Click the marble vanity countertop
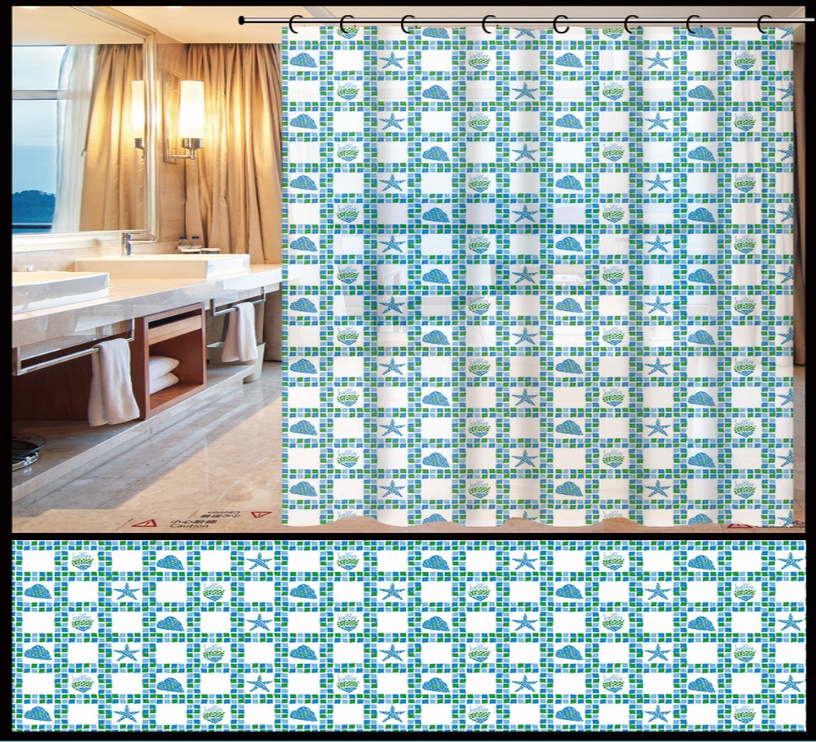 (150, 295)
